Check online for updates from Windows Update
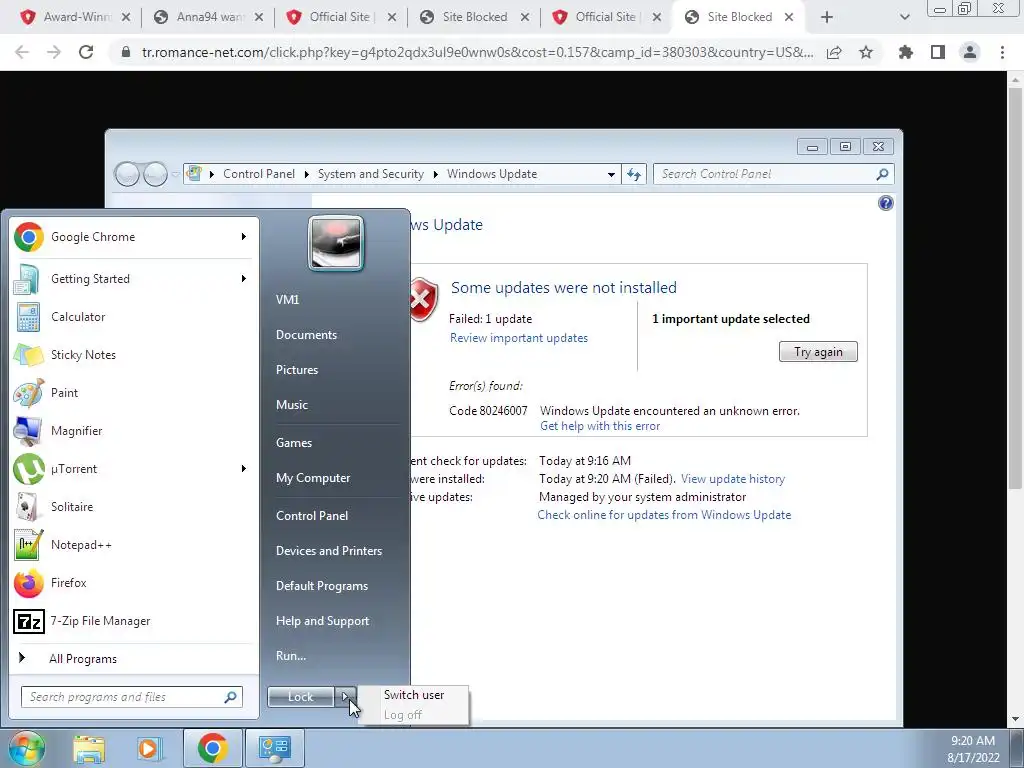 [x=664, y=515]
